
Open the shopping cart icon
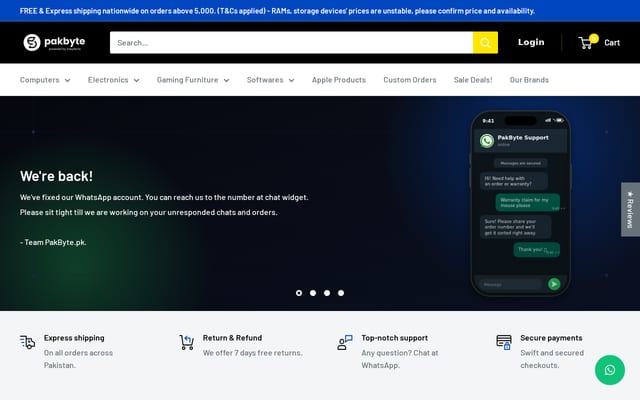(586, 42)
